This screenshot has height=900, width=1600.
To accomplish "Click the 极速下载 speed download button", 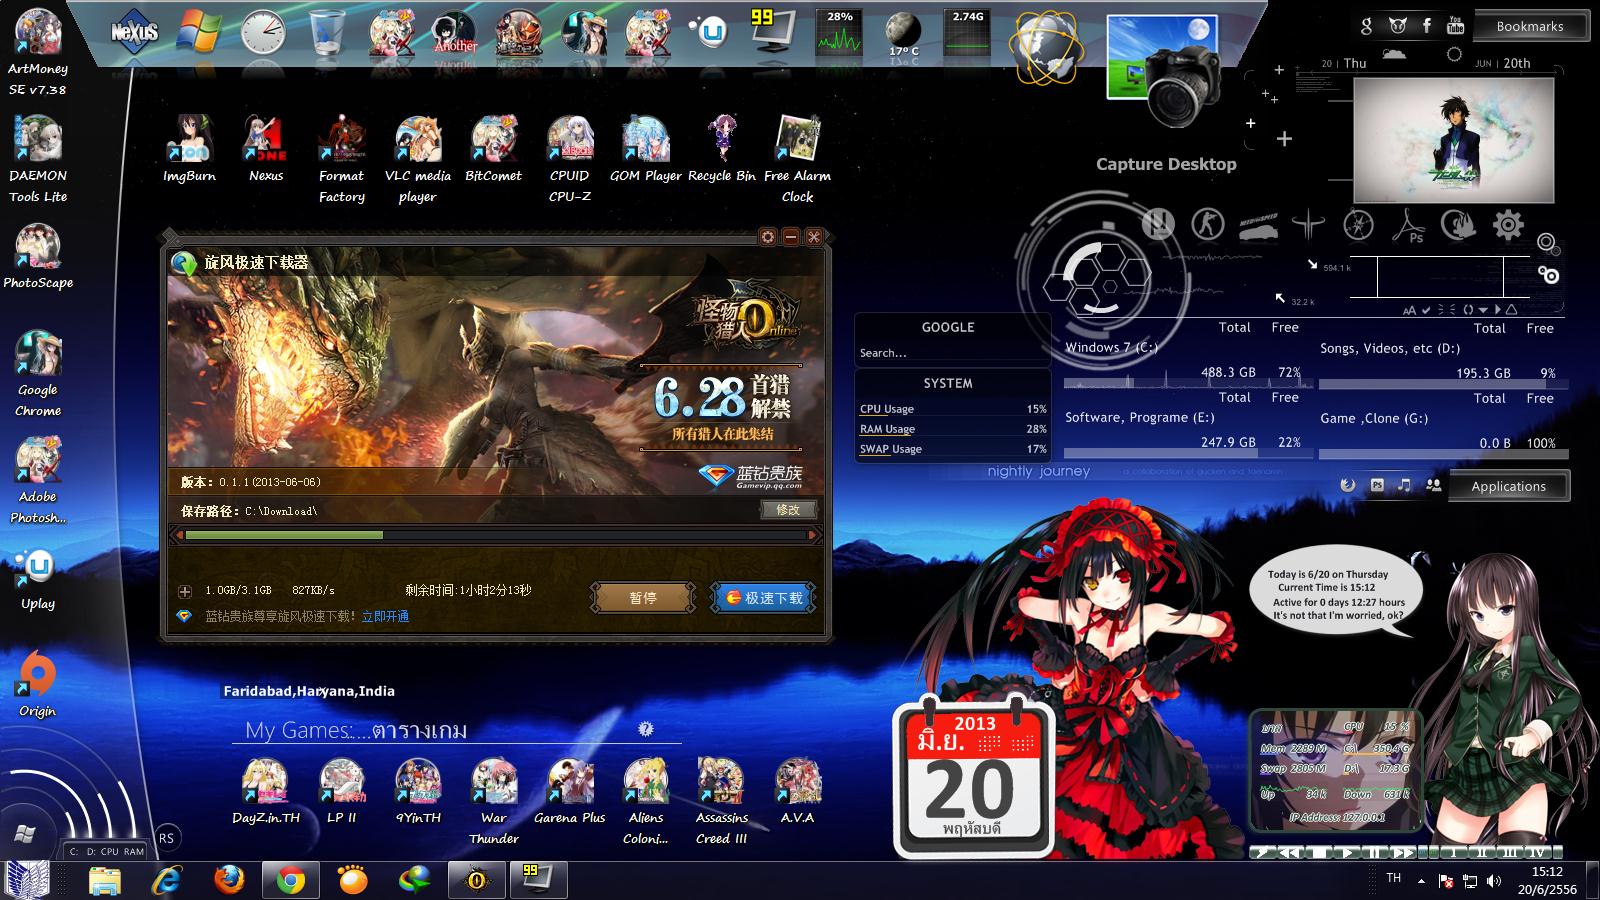I will click(763, 598).
